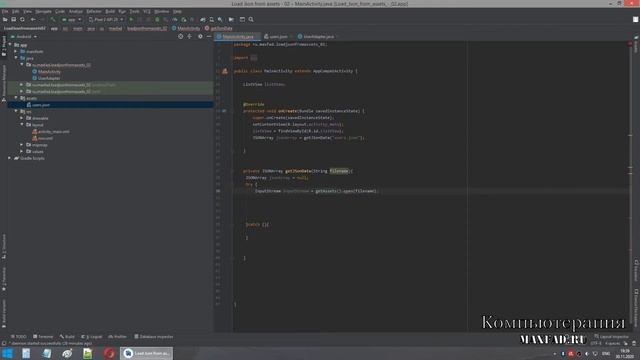The image size is (640, 360).
Task: Click the Windows Start button
Action: pyautogui.click(x=7, y=353)
